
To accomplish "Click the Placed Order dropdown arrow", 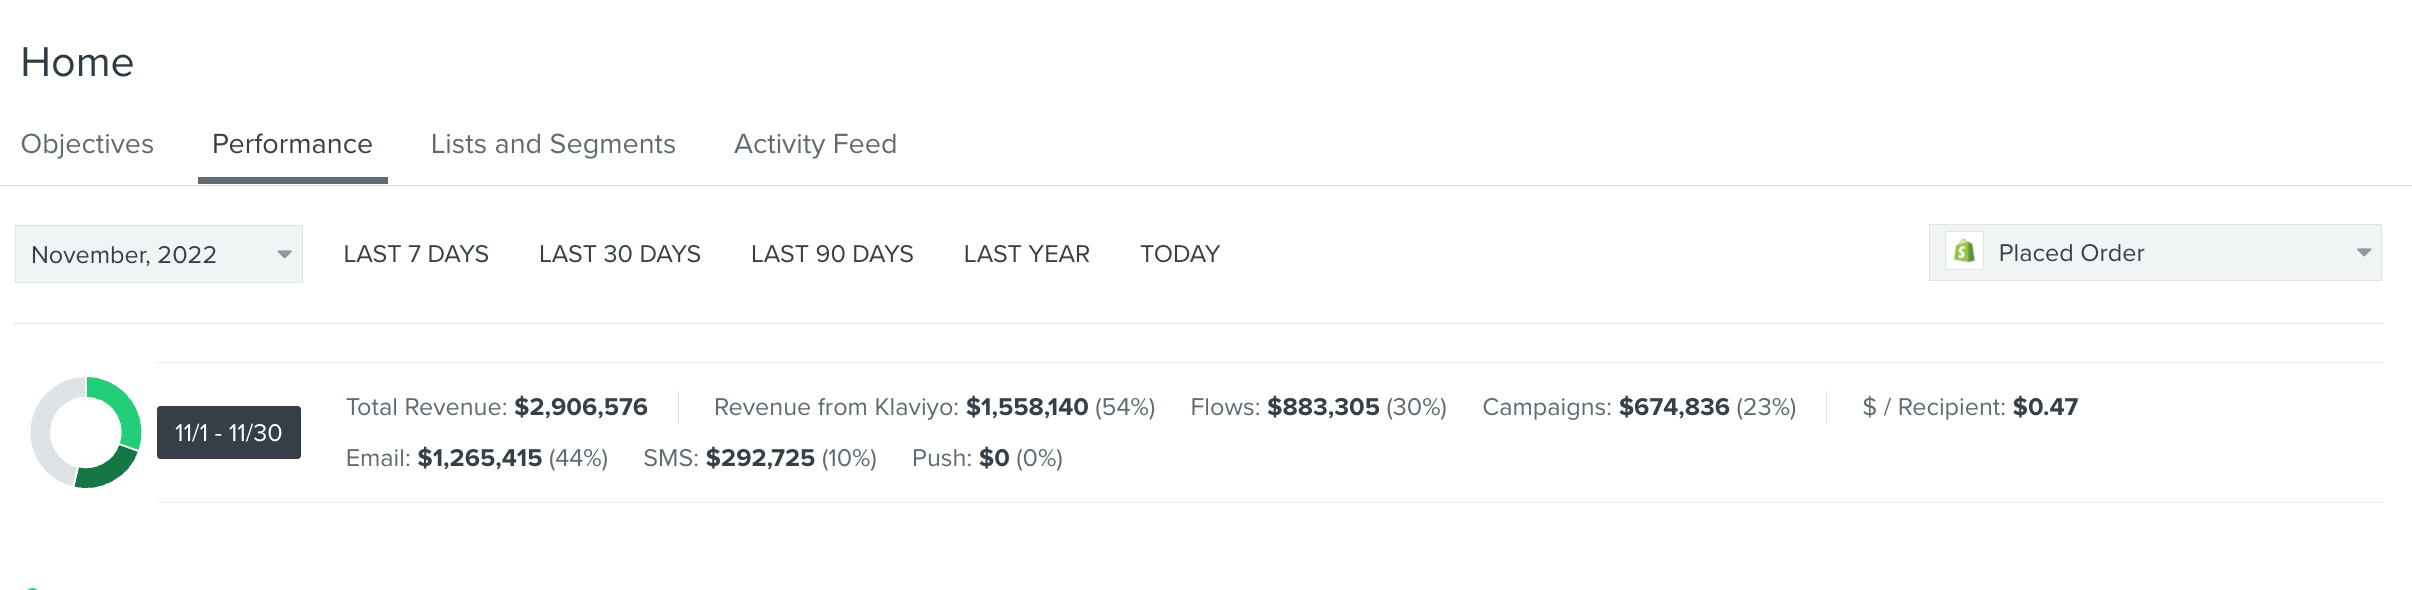I will 2363,253.
